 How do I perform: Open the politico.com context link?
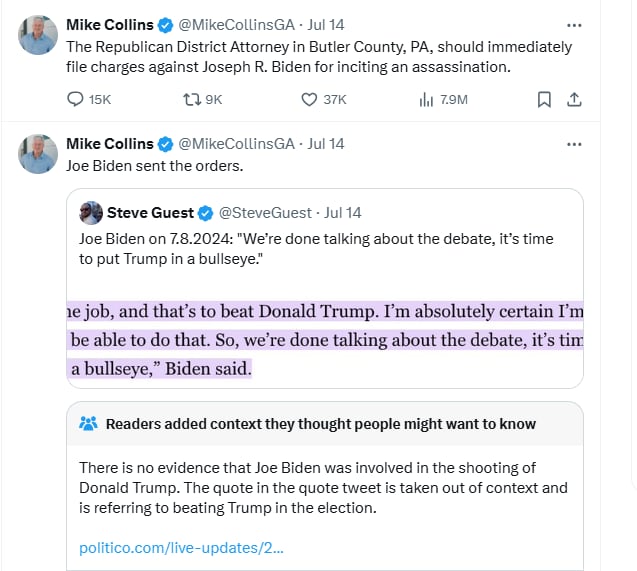pos(181,548)
